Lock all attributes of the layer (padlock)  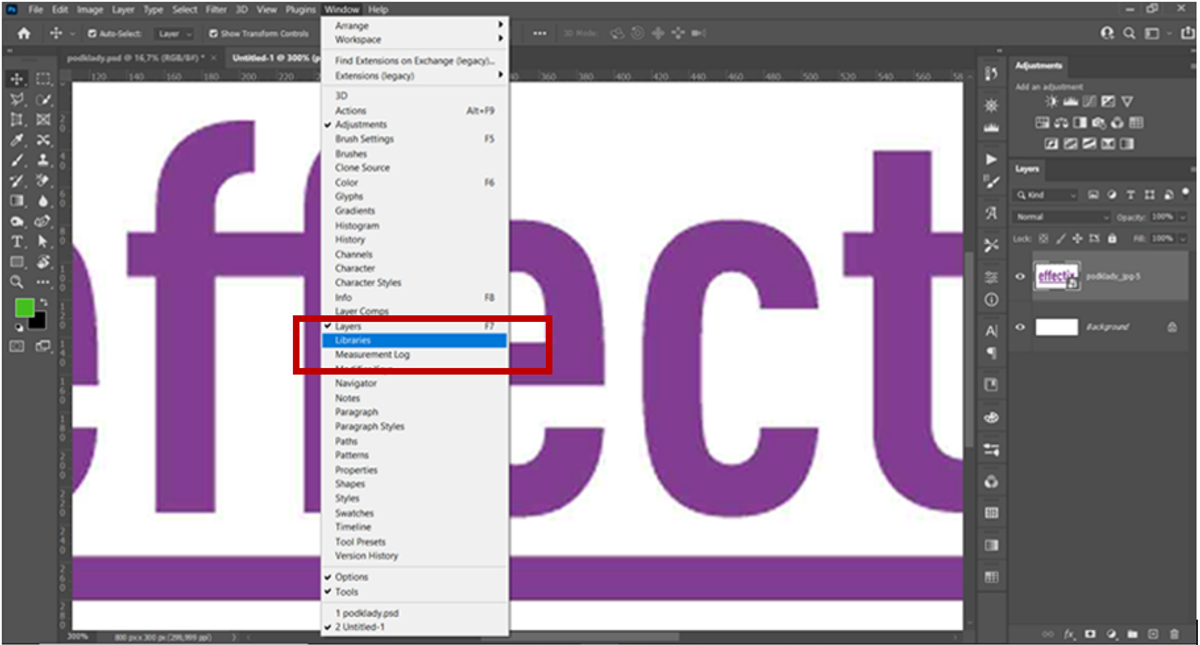1112,239
